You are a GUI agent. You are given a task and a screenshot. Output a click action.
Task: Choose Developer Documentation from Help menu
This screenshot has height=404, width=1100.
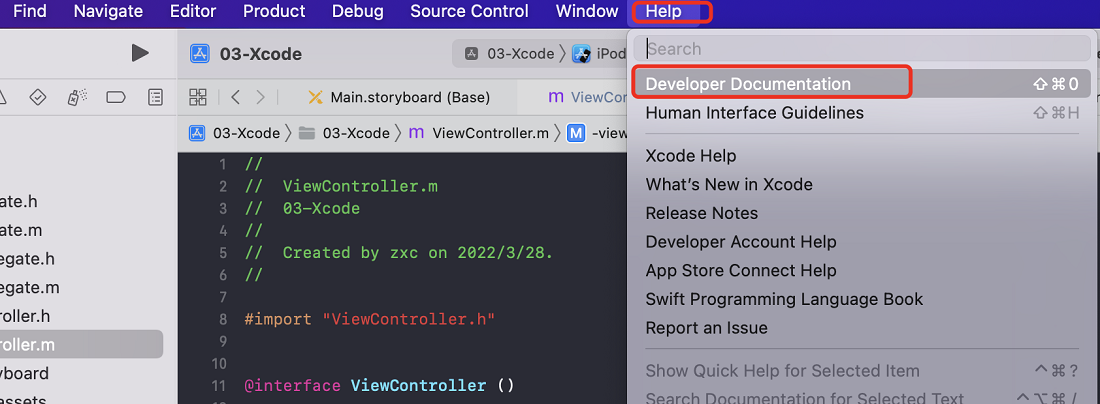[x=748, y=84]
